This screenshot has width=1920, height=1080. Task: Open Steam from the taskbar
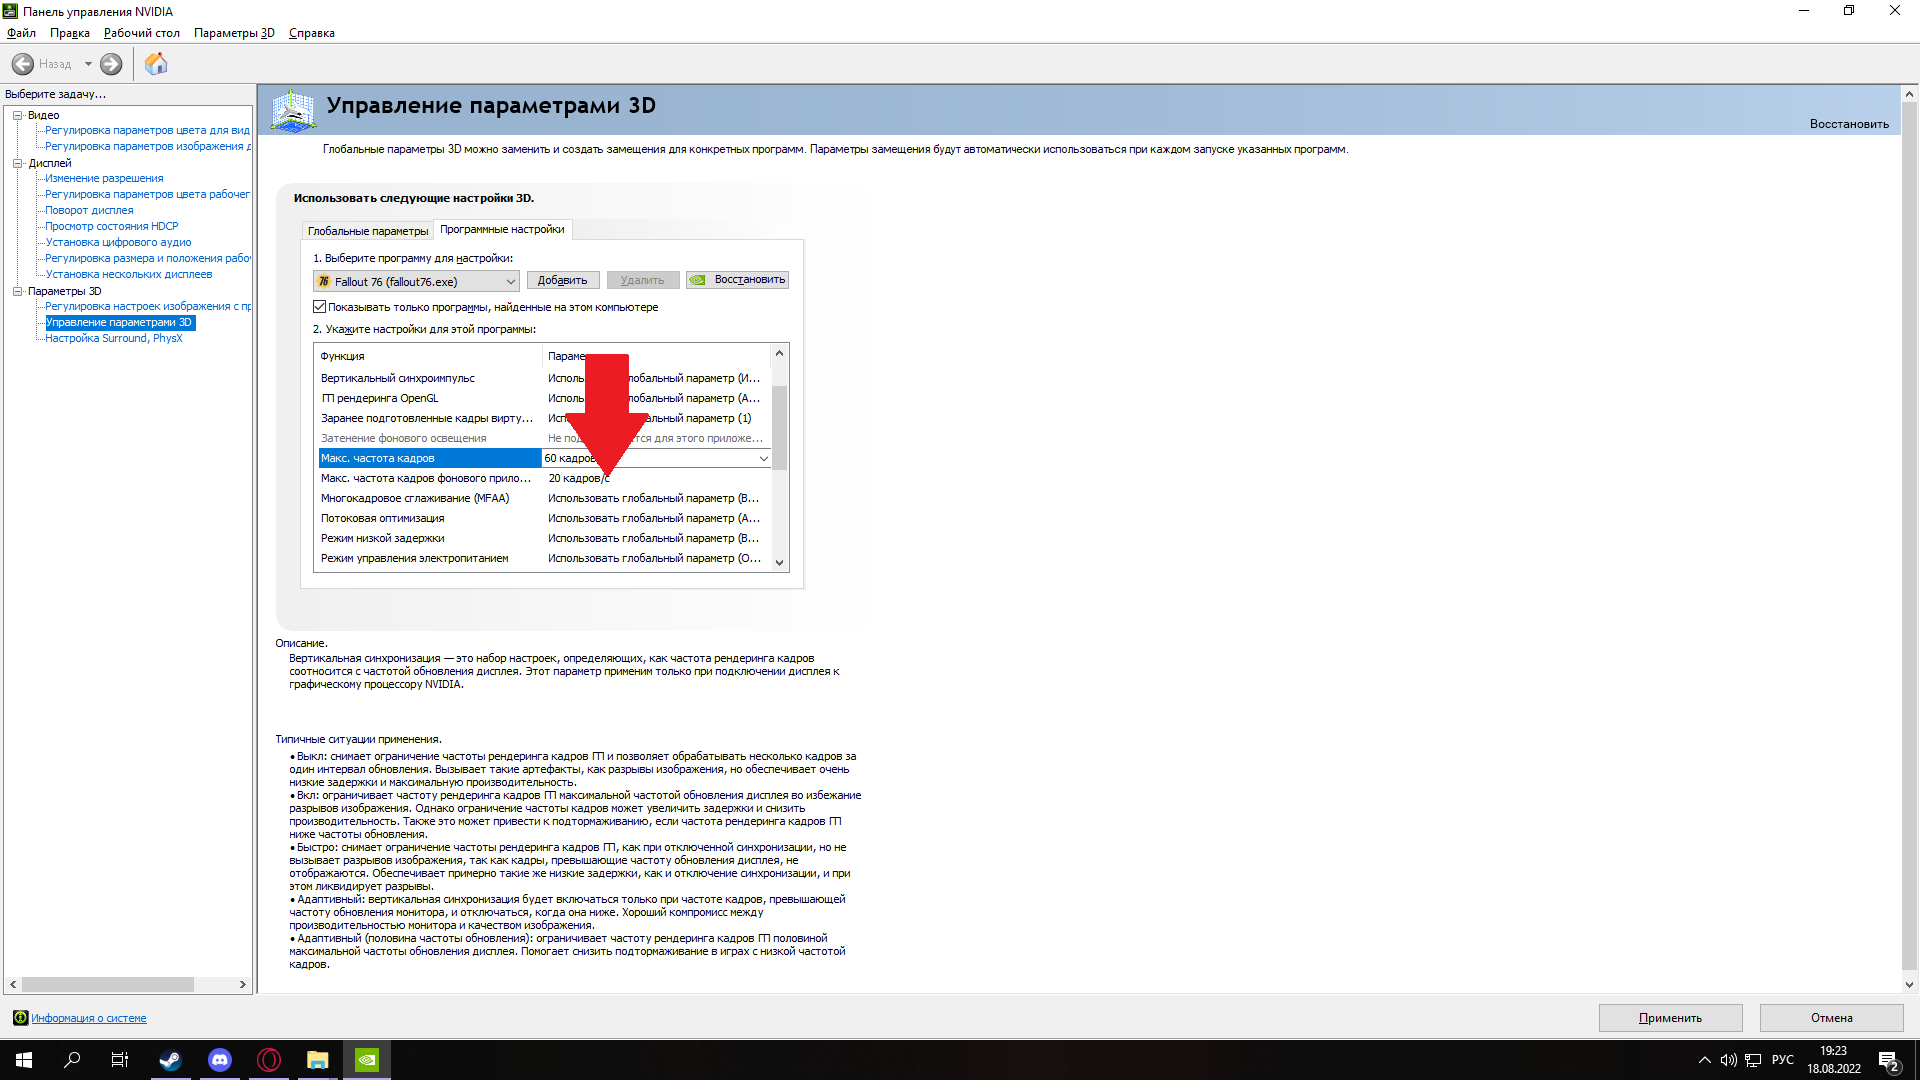(170, 1060)
